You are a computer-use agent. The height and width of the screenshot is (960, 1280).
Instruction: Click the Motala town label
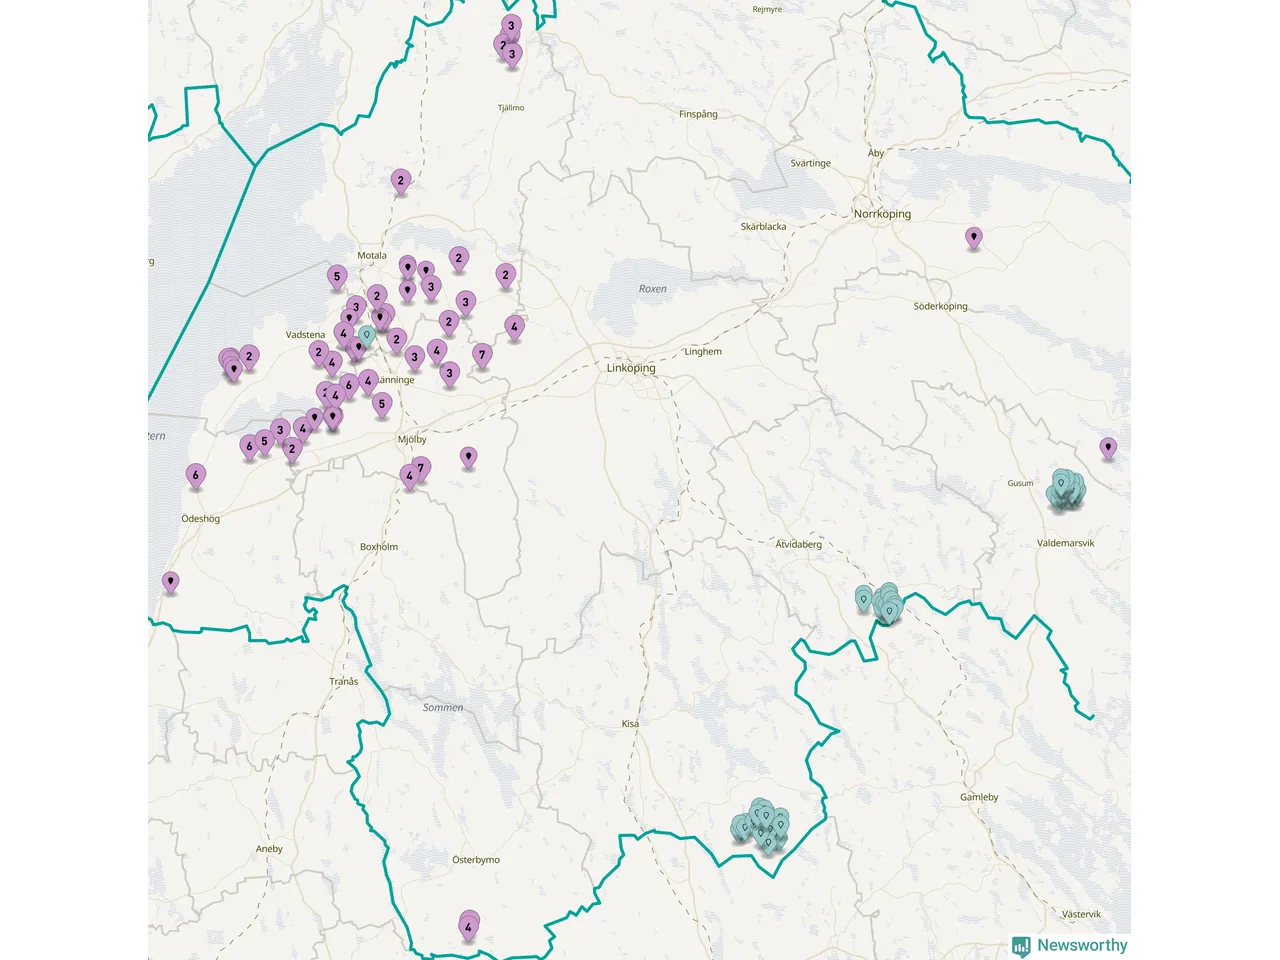[x=372, y=256]
